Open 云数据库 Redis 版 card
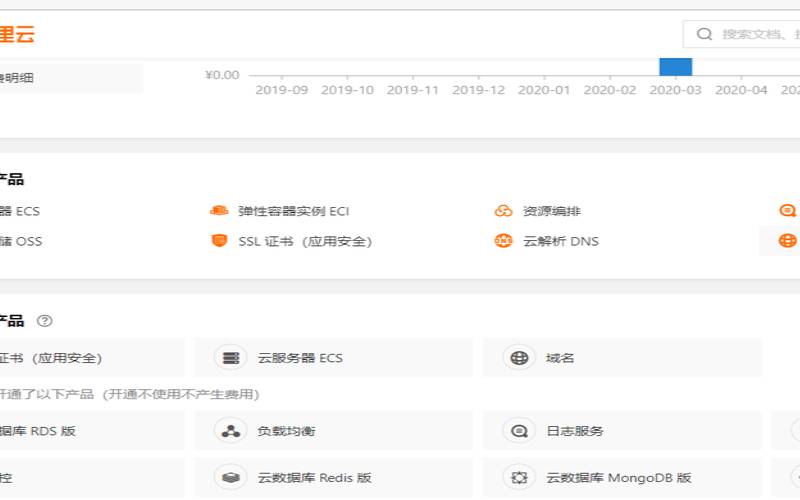Screen dimensions: 800x500 (x=333, y=478)
